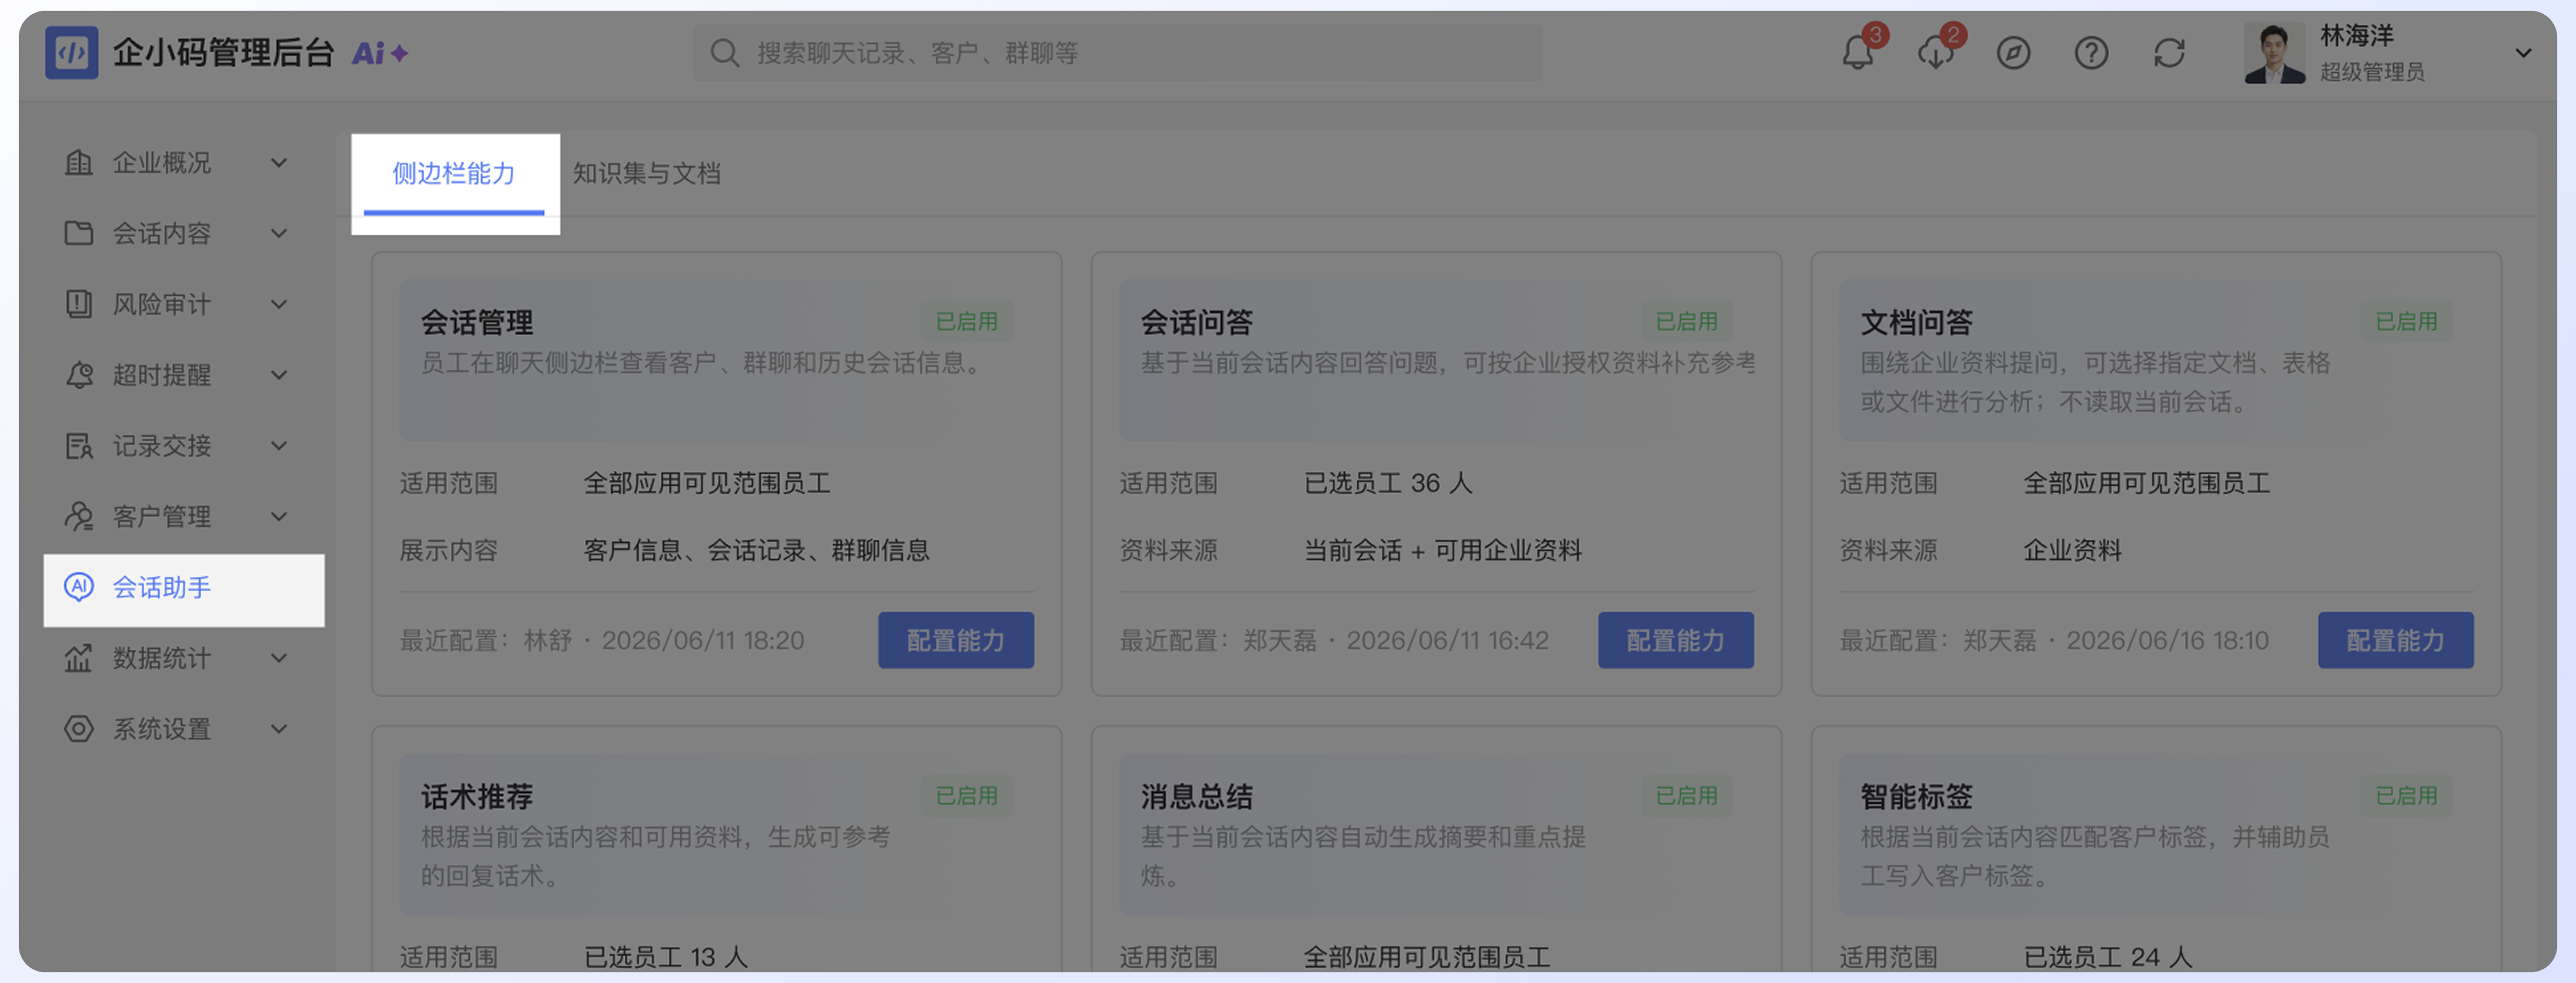Open the user account dropdown arrow
Viewport: 2576px width, 983px height.
(x=2523, y=53)
